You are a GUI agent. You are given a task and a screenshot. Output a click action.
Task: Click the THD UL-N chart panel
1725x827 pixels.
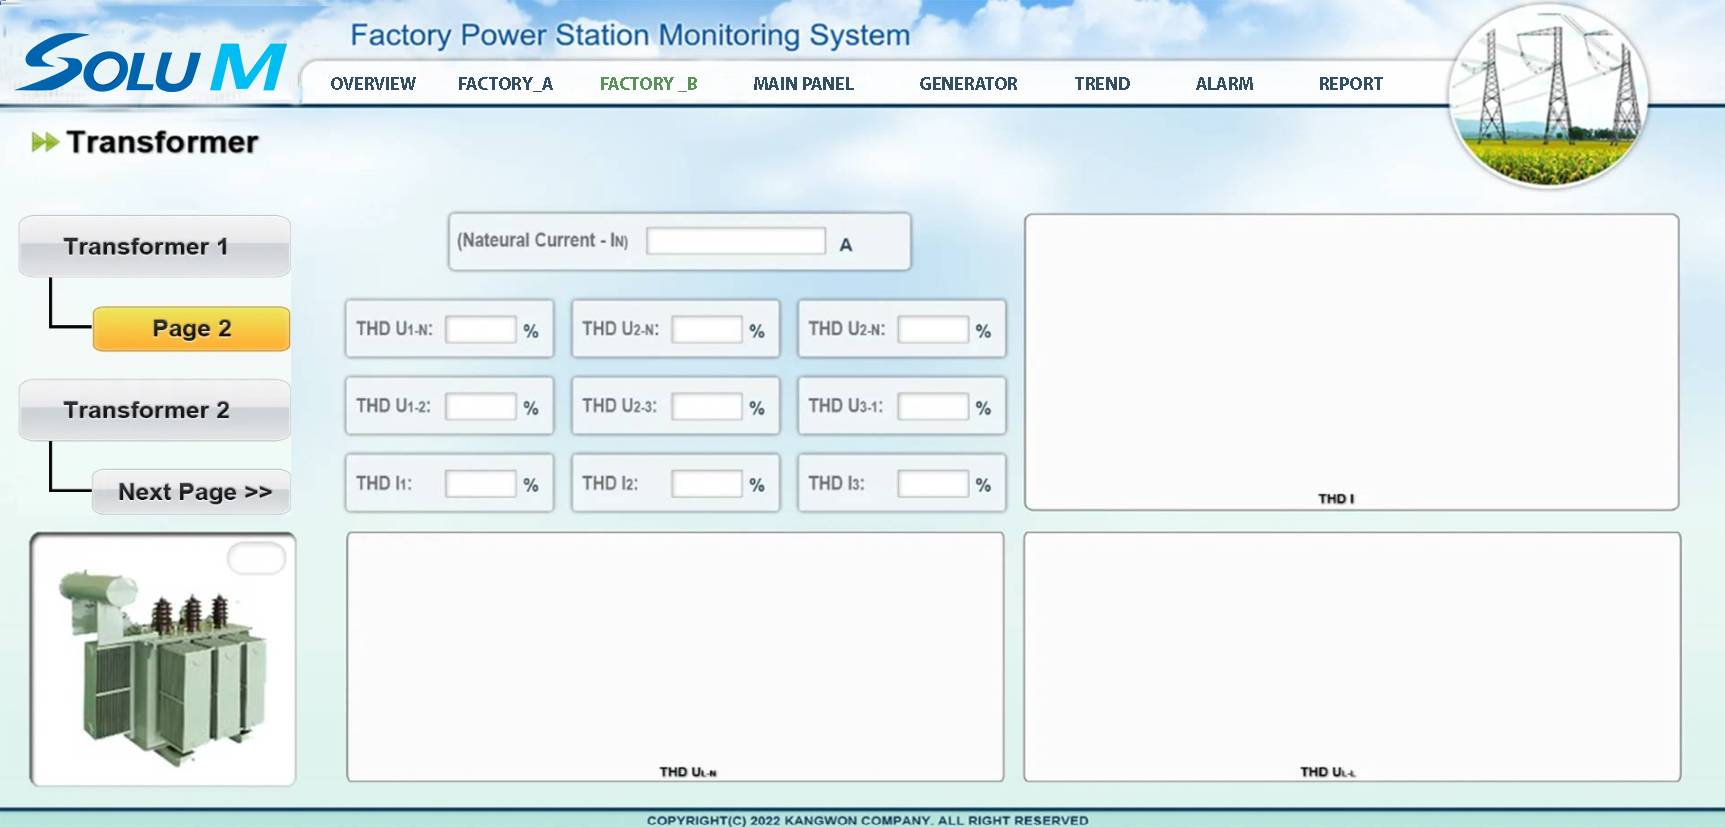coord(675,657)
